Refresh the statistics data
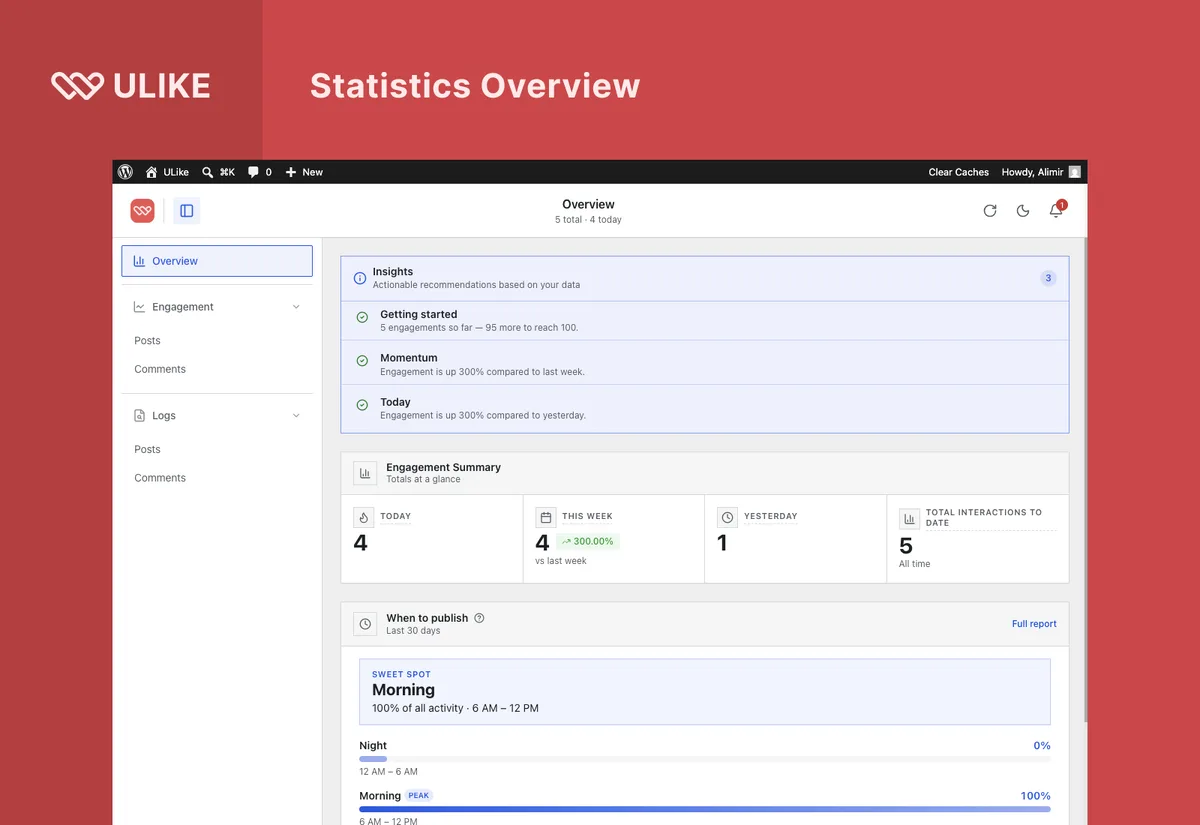 click(x=990, y=211)
